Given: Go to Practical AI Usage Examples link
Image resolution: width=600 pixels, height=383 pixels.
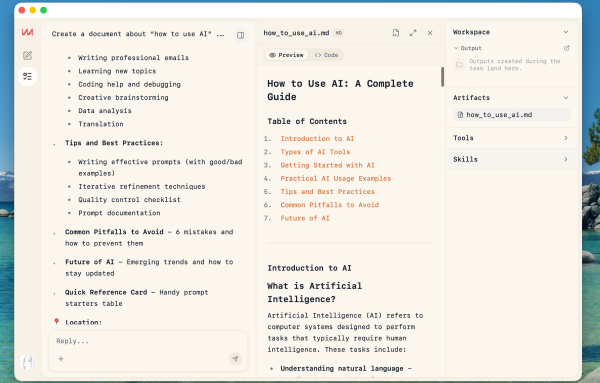Looking at the screenshot, I should (336, 178).
